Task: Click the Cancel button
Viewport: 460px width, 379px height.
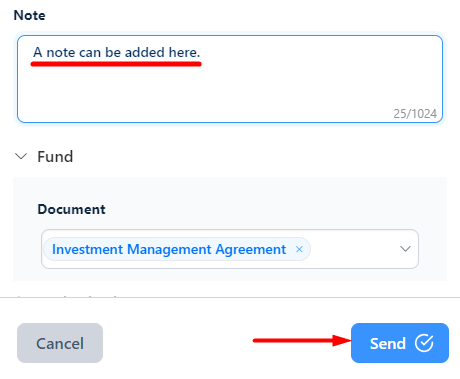Action: 60,343
